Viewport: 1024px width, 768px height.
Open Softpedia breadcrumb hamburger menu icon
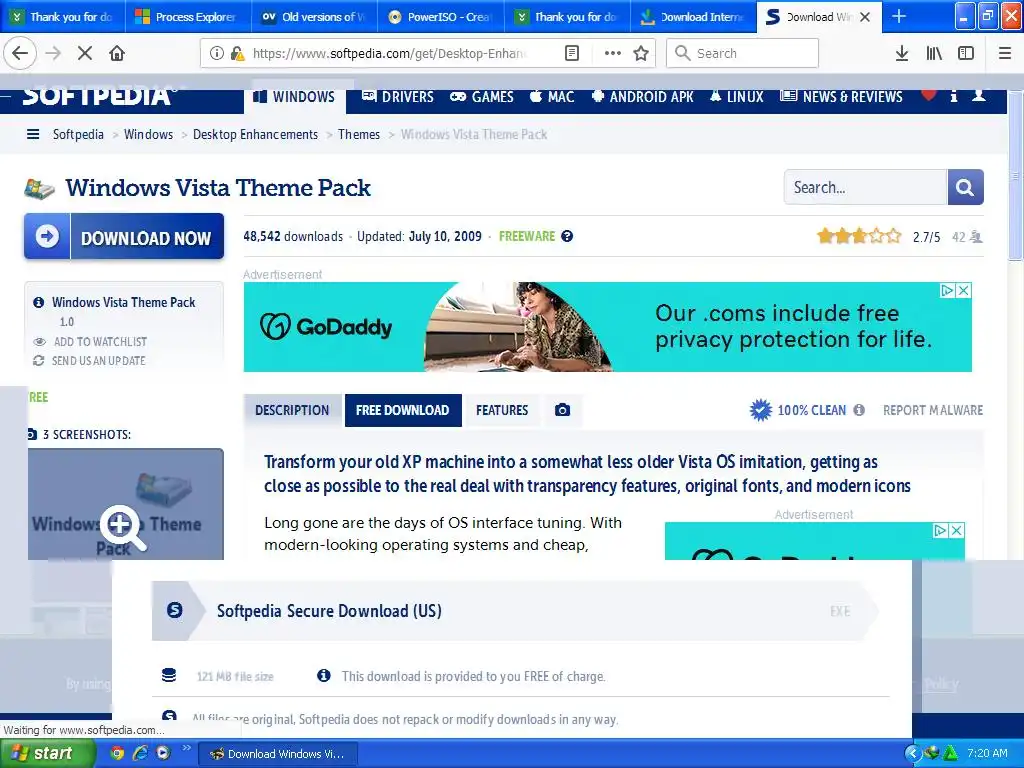tap(33, 135)
